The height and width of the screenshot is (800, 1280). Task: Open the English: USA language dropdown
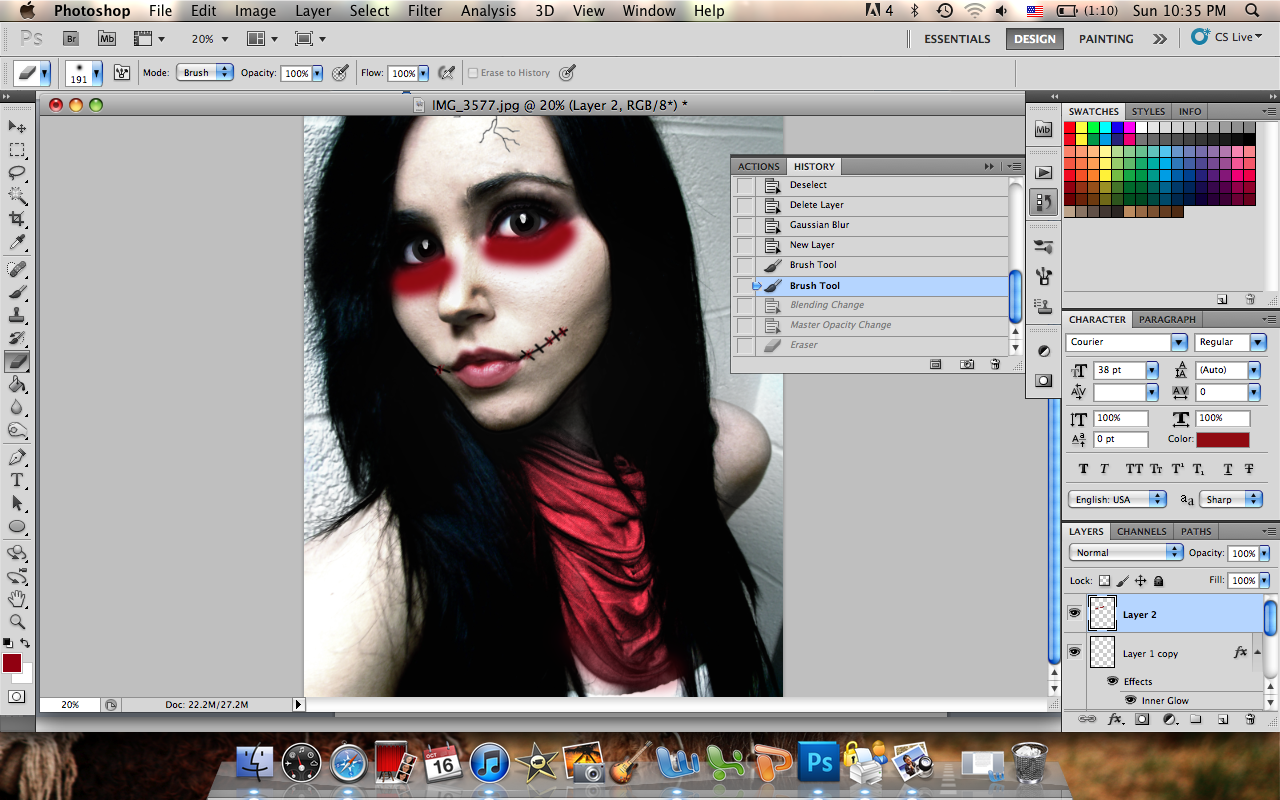pyautogui.click(x=1117, y=499)
